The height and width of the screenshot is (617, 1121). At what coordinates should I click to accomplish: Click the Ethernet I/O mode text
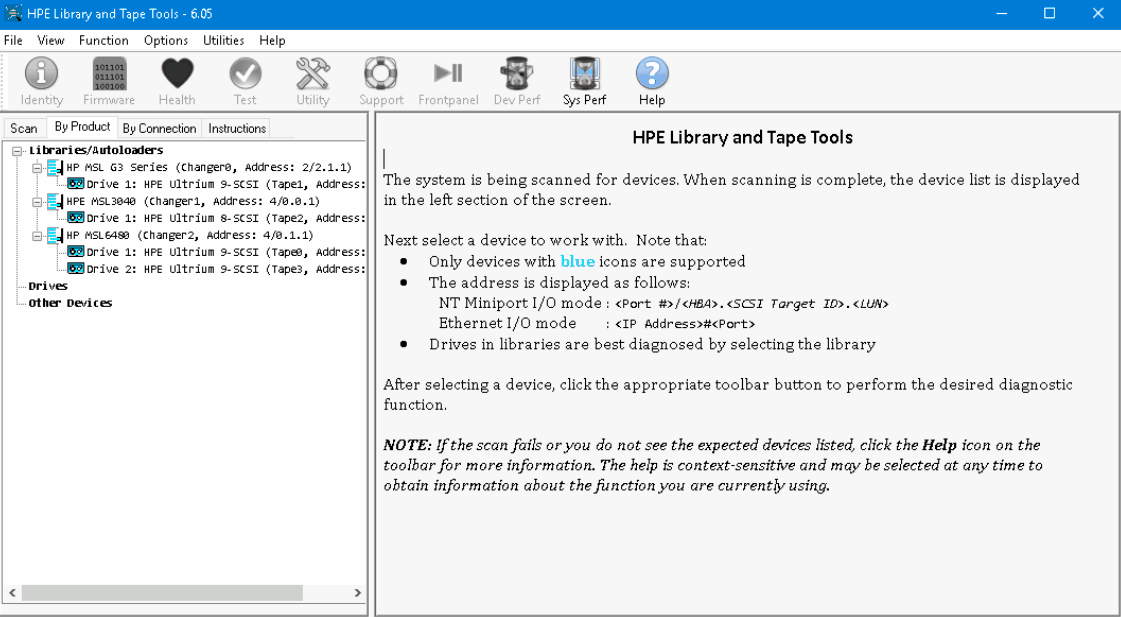508,323
